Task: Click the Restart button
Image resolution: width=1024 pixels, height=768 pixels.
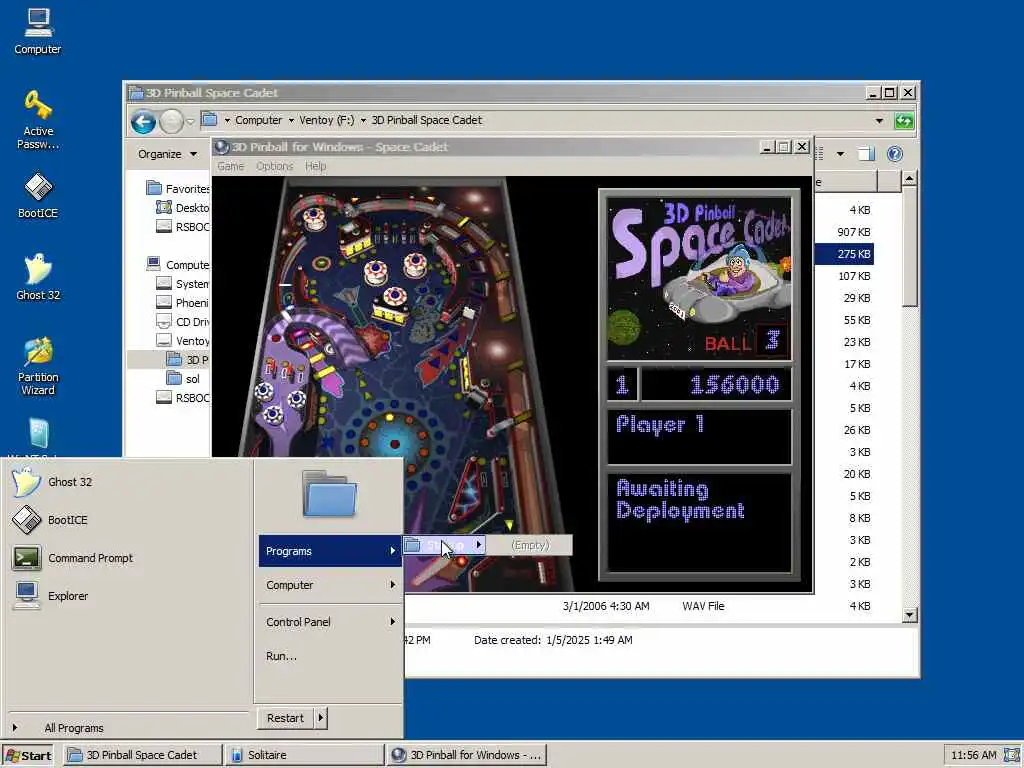Action: coord(285,718)
